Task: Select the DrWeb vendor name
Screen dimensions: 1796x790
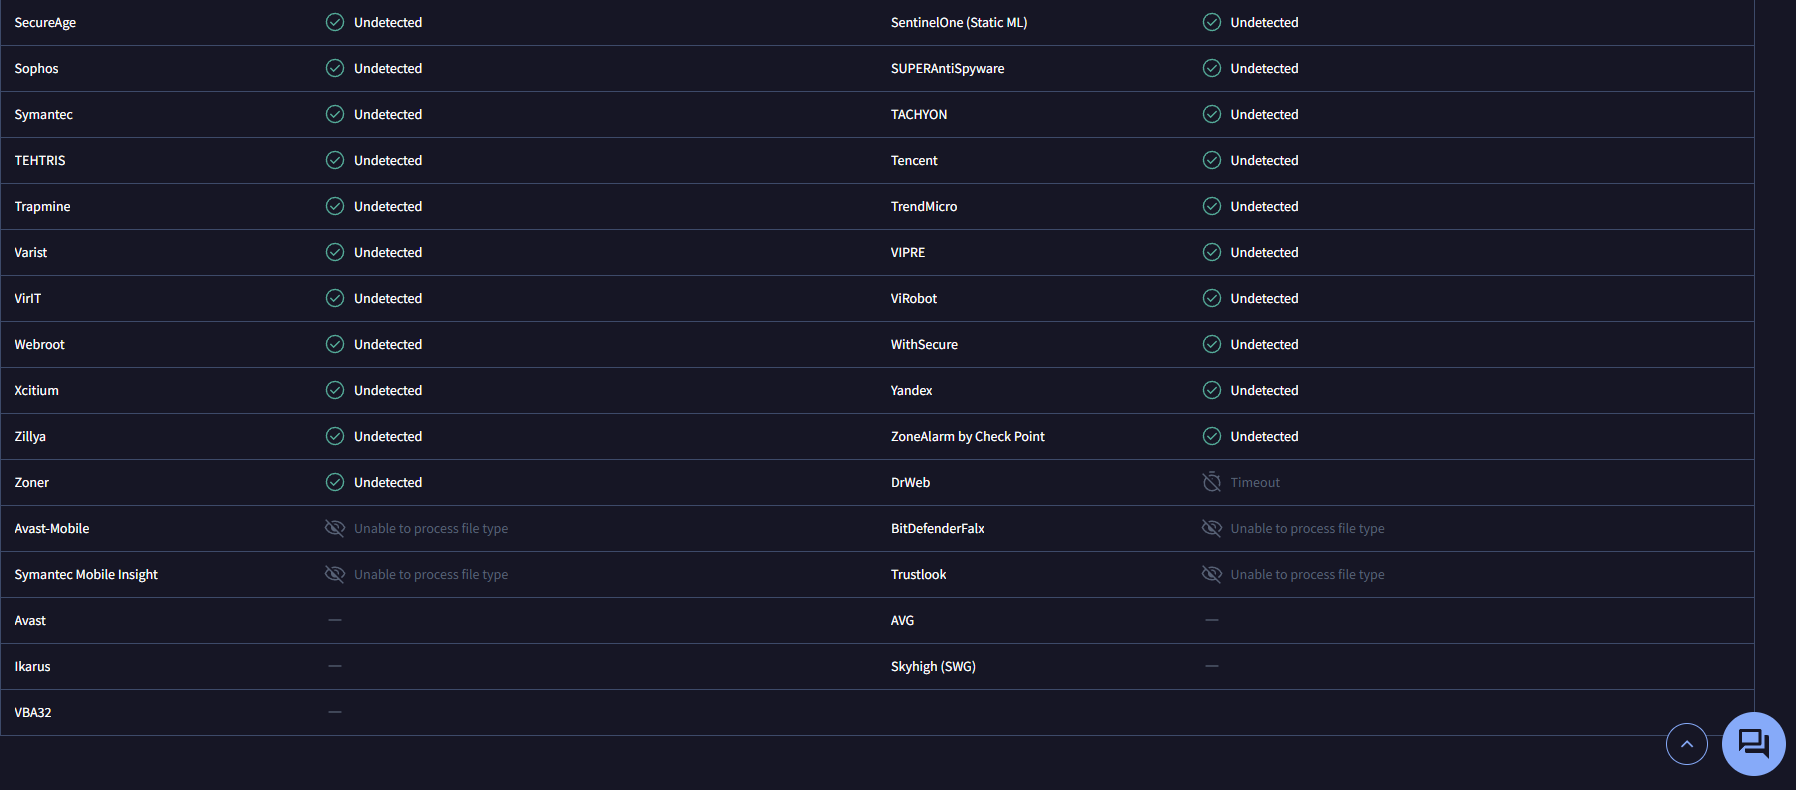Action: [x=910, y=482]
